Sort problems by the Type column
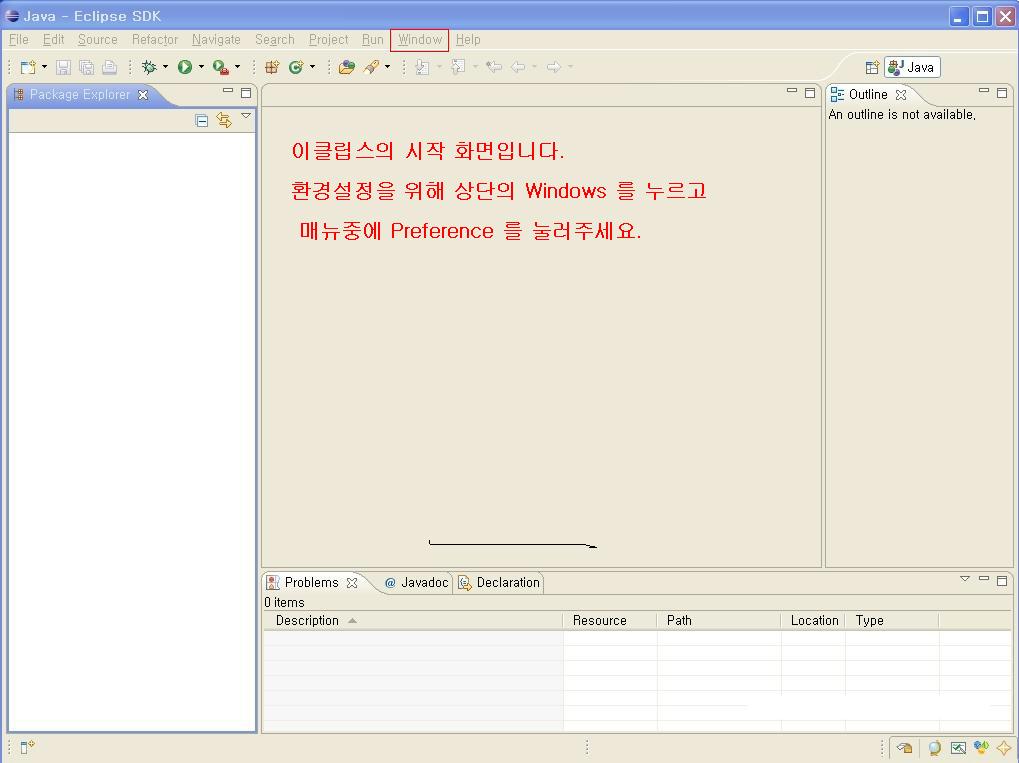1019x763 pixels. [x=892, y=621]
